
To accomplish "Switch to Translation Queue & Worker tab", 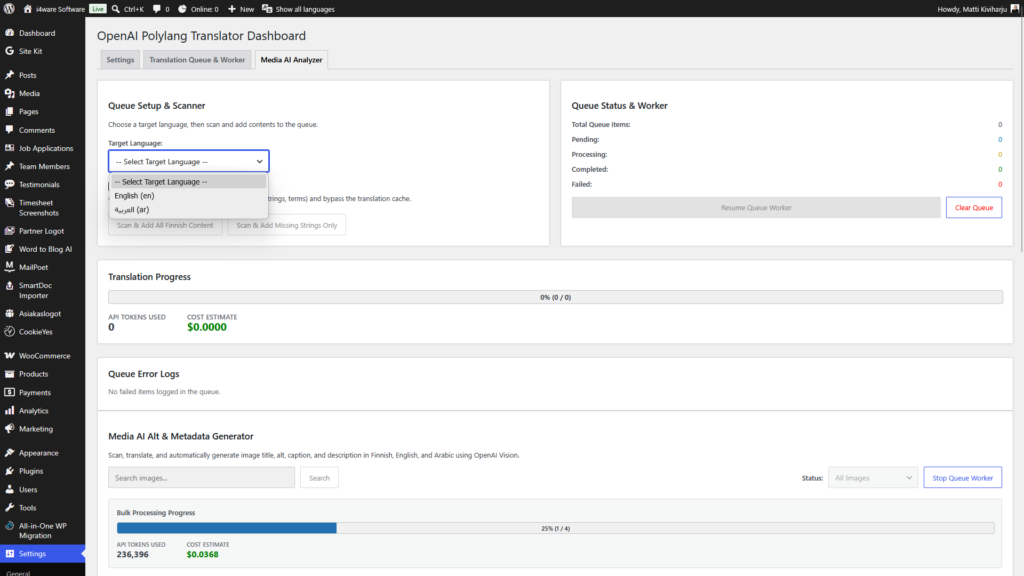I will tap(197, 59).
